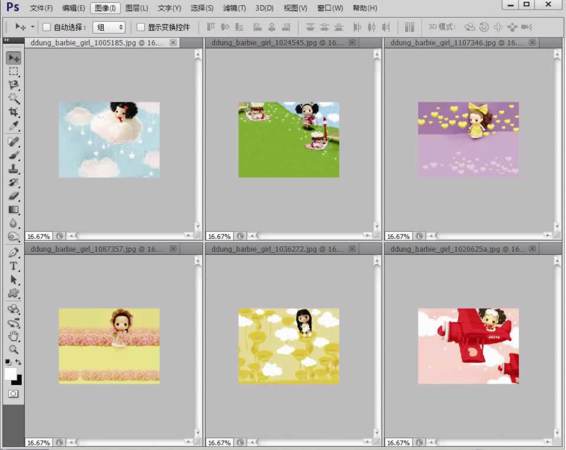Viewport: 566px width, 450px height.
Task: Select the Eraser tool
Action: pyautogui.click(x=14, y=196)
